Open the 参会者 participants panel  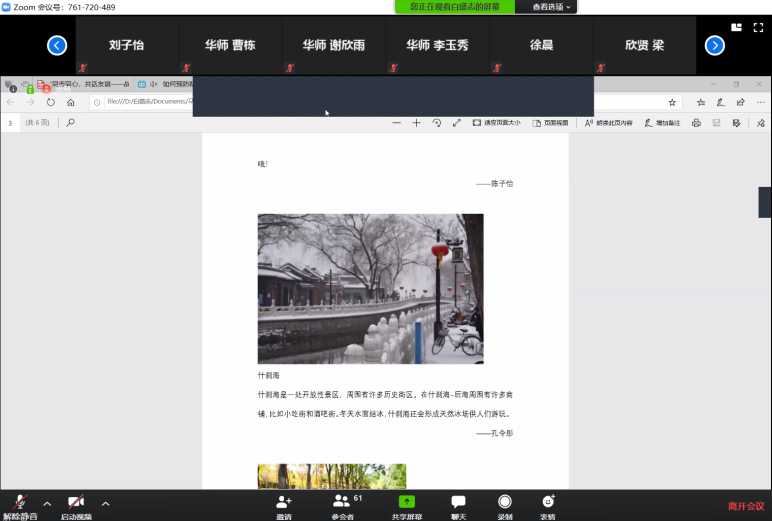point(343,504)
